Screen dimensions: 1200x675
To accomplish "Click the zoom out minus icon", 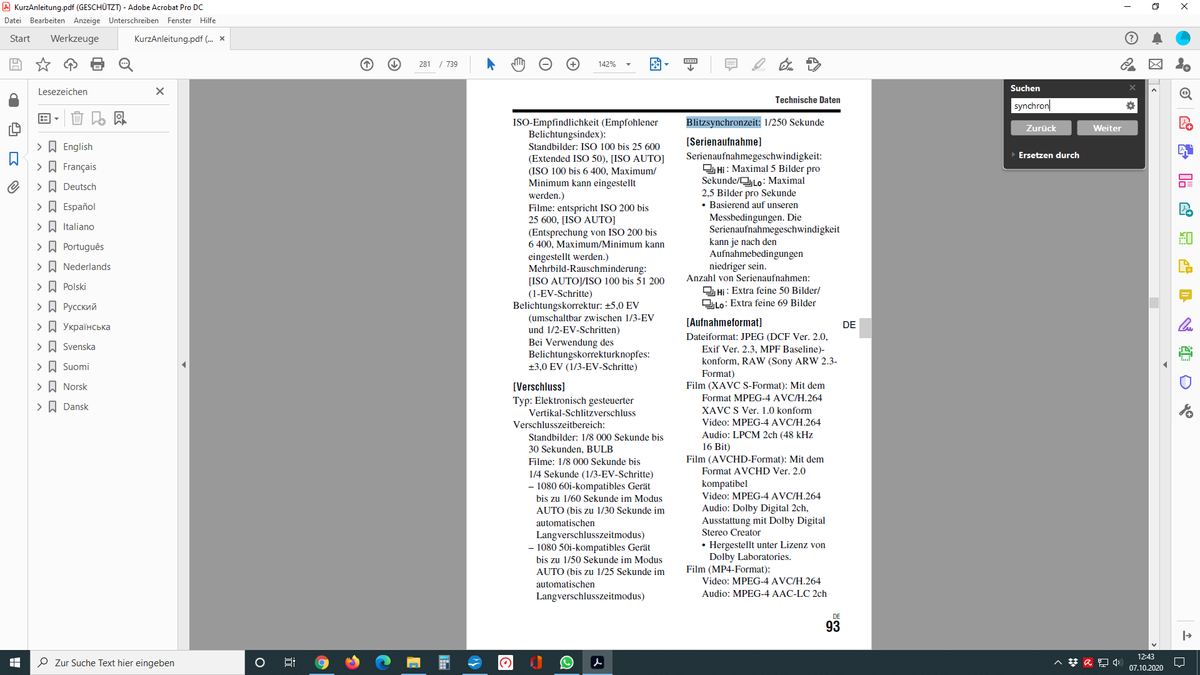I will (x=546, y=64).
